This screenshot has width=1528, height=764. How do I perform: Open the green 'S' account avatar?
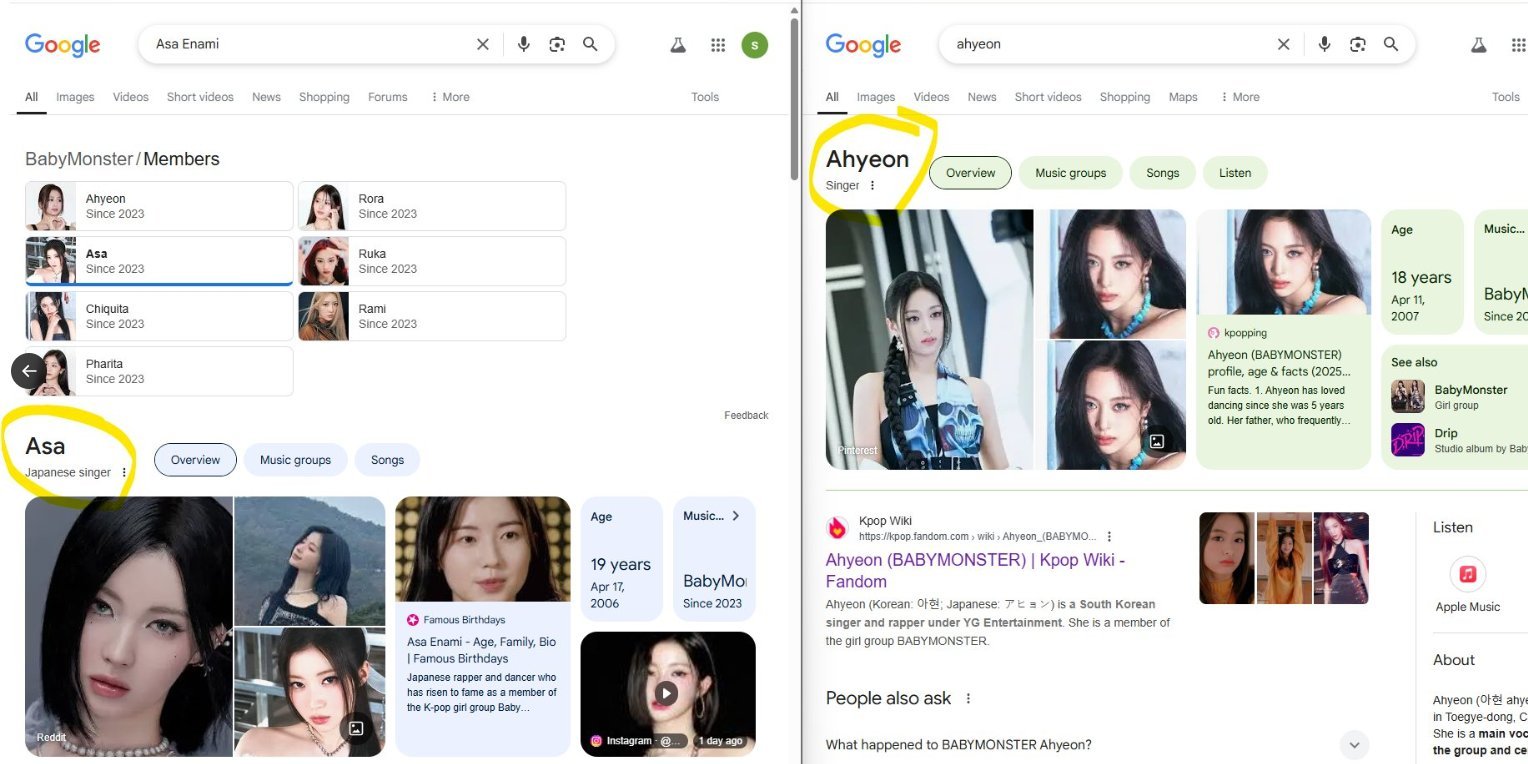click(x=755, y=45)
